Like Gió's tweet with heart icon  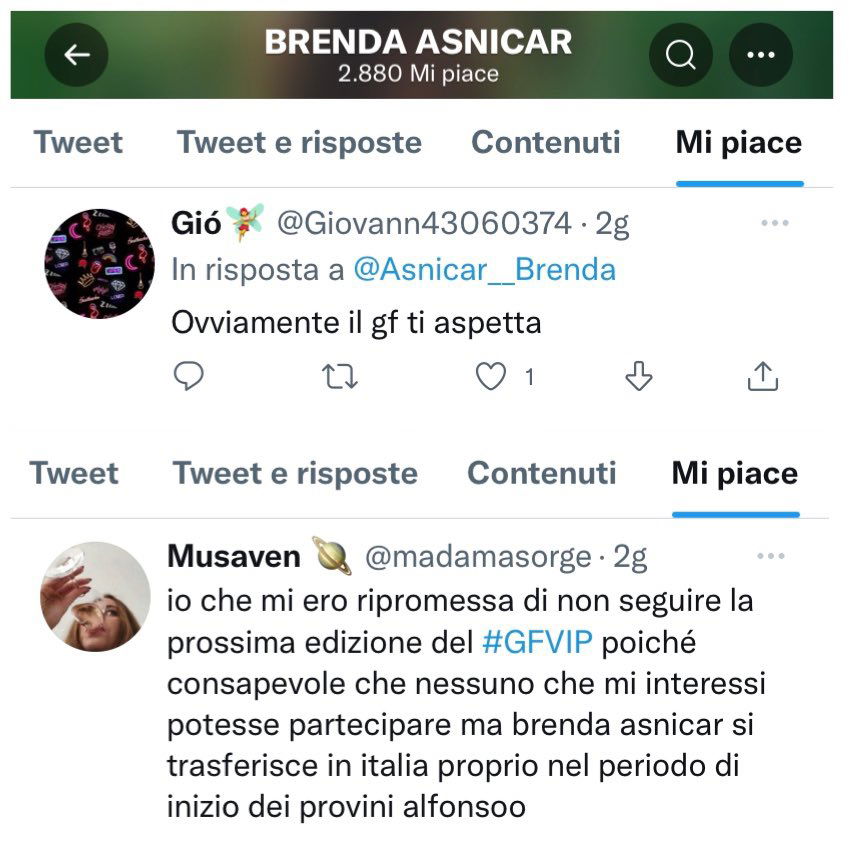tap(491, 376)
